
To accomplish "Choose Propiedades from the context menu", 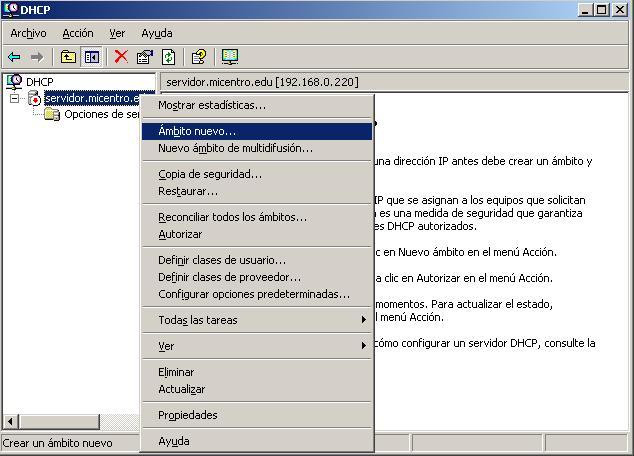I will pos(187,415).
